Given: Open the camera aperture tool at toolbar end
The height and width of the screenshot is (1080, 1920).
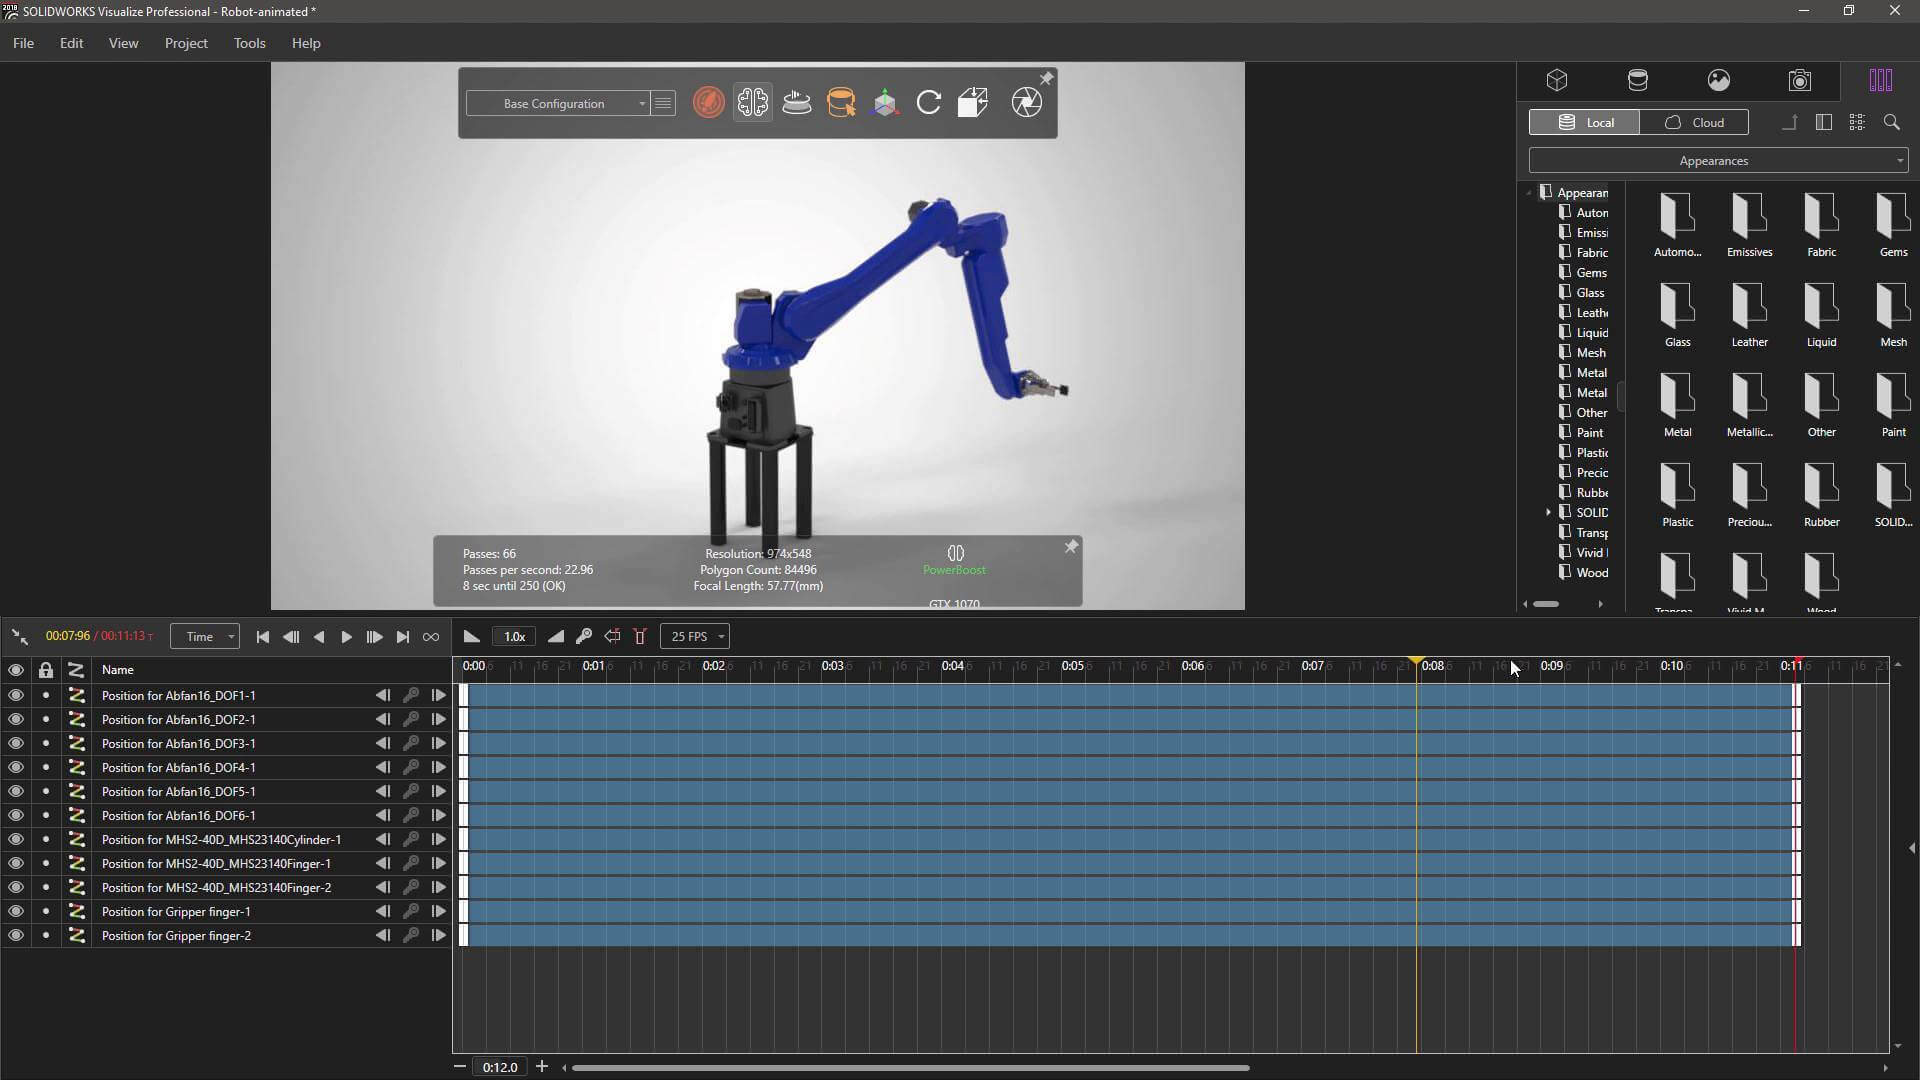Looking at the screenshot, I should tap(1027, 102).
